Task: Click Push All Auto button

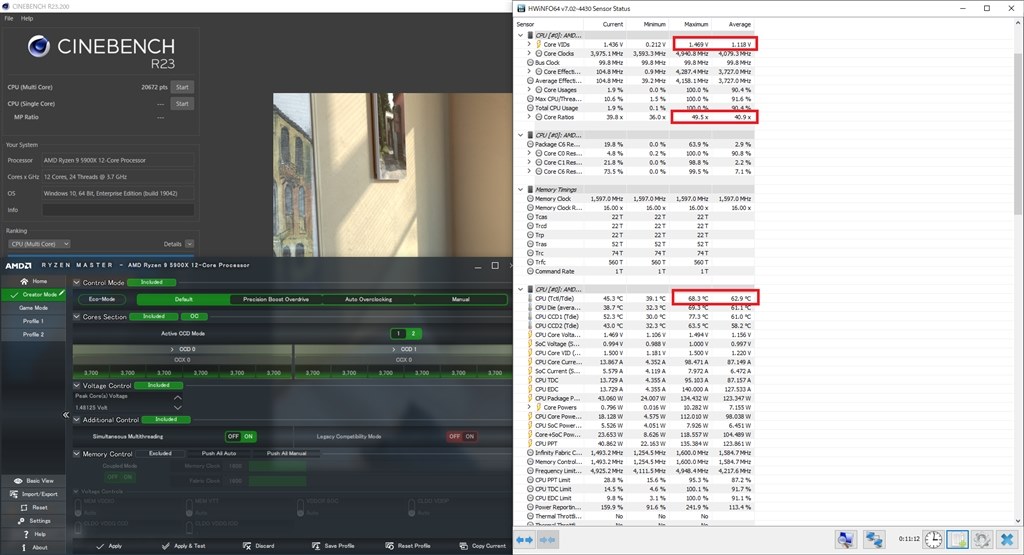Action: click(x=219, y=453)
